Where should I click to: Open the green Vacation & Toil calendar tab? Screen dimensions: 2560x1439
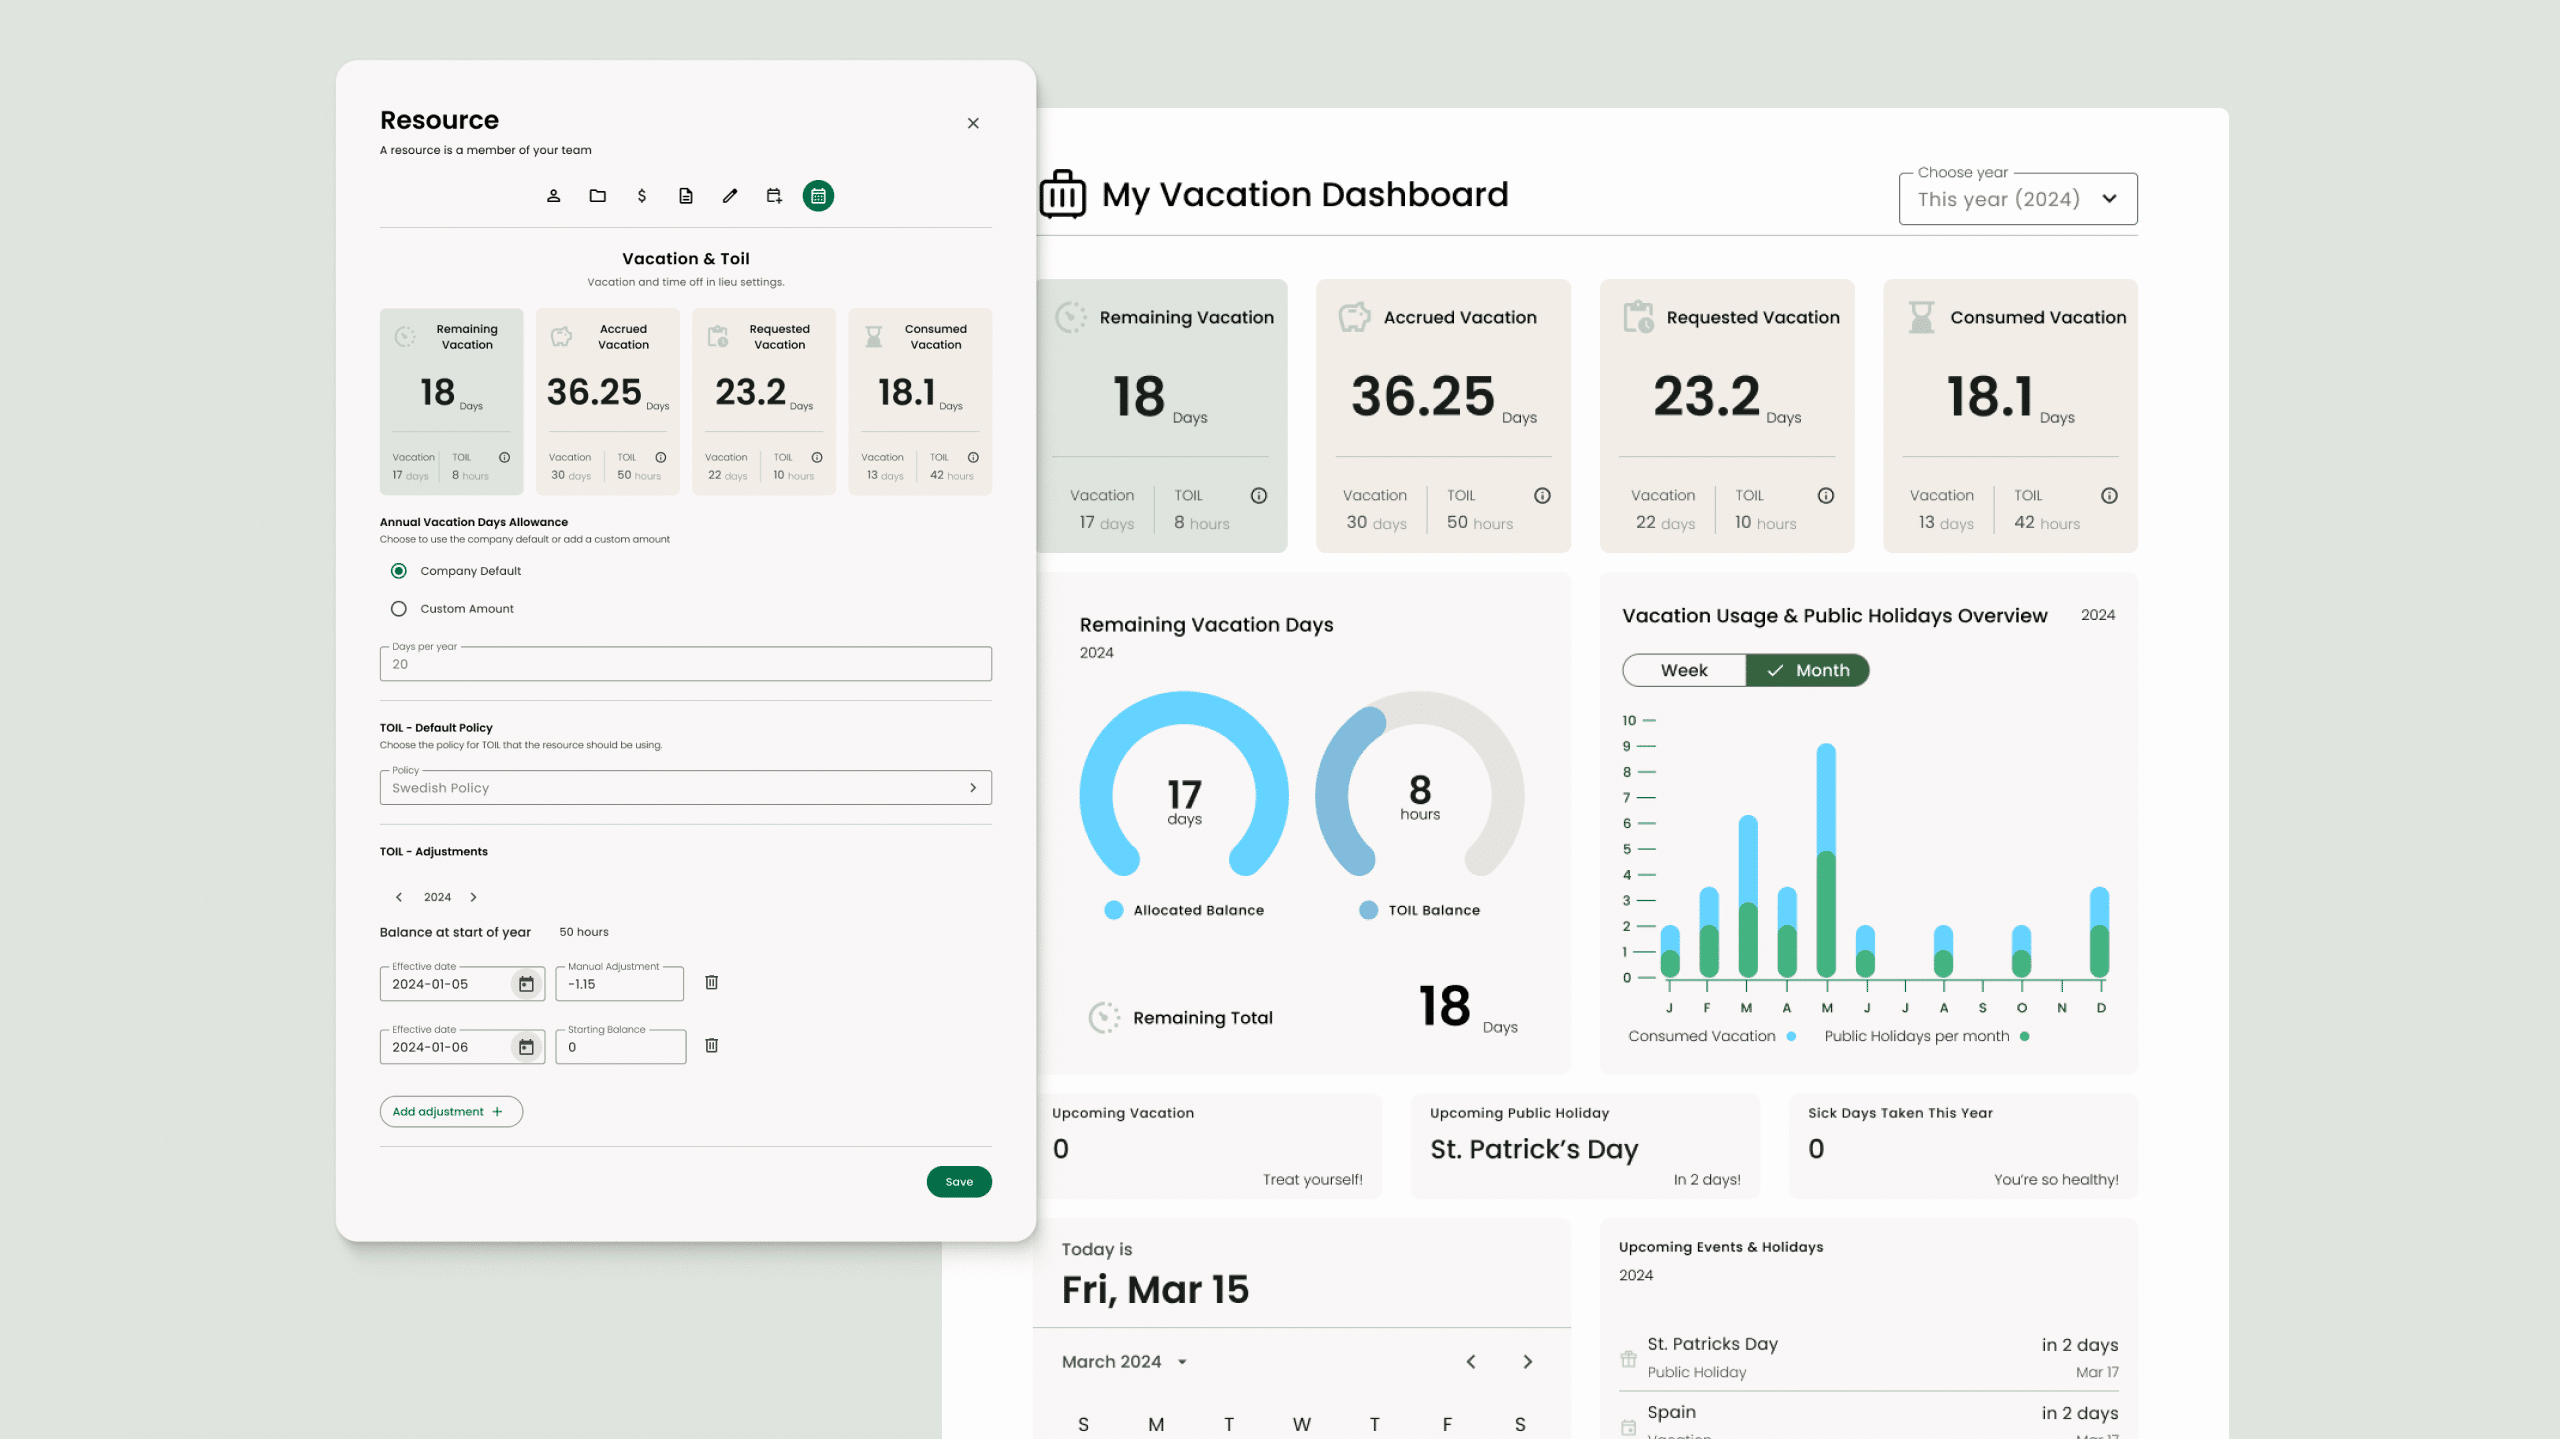click(x=818, y=196)
